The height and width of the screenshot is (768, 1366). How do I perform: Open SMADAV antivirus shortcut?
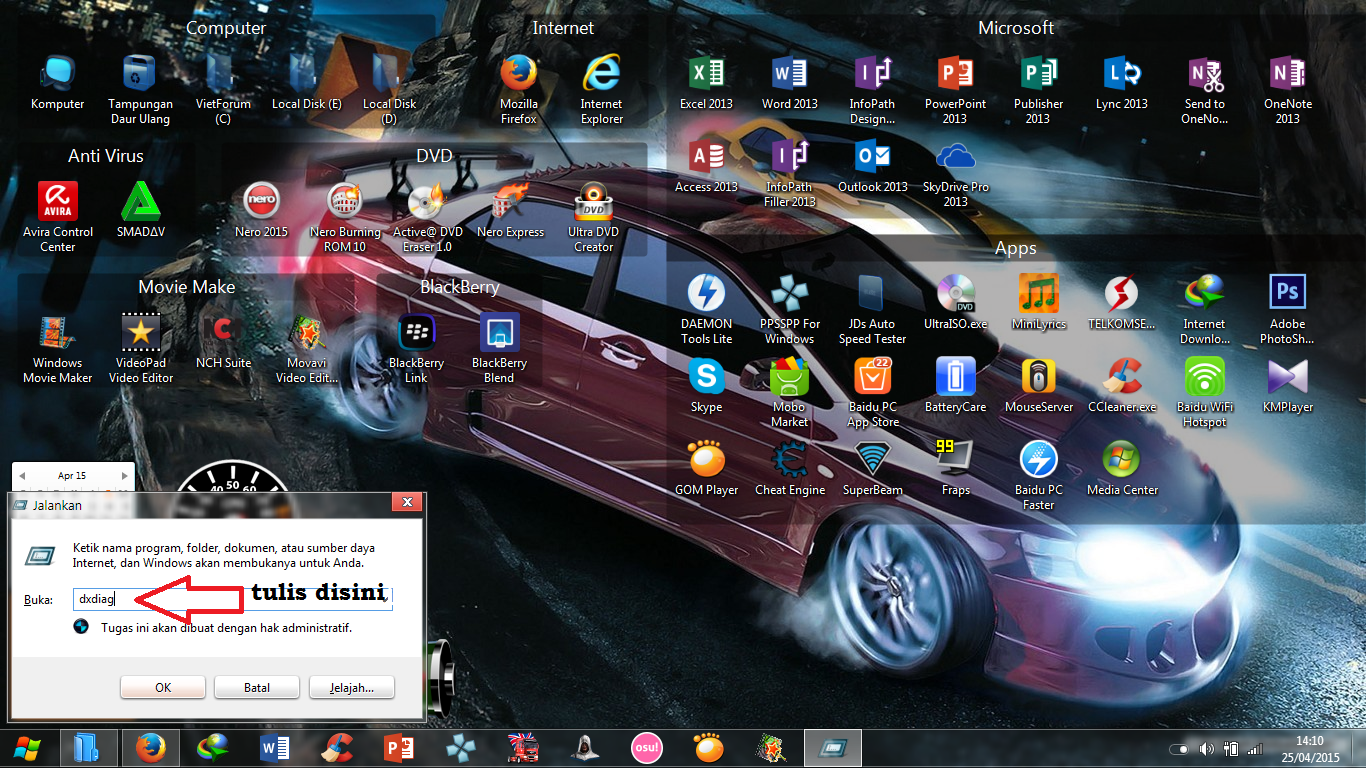(141, 210)
